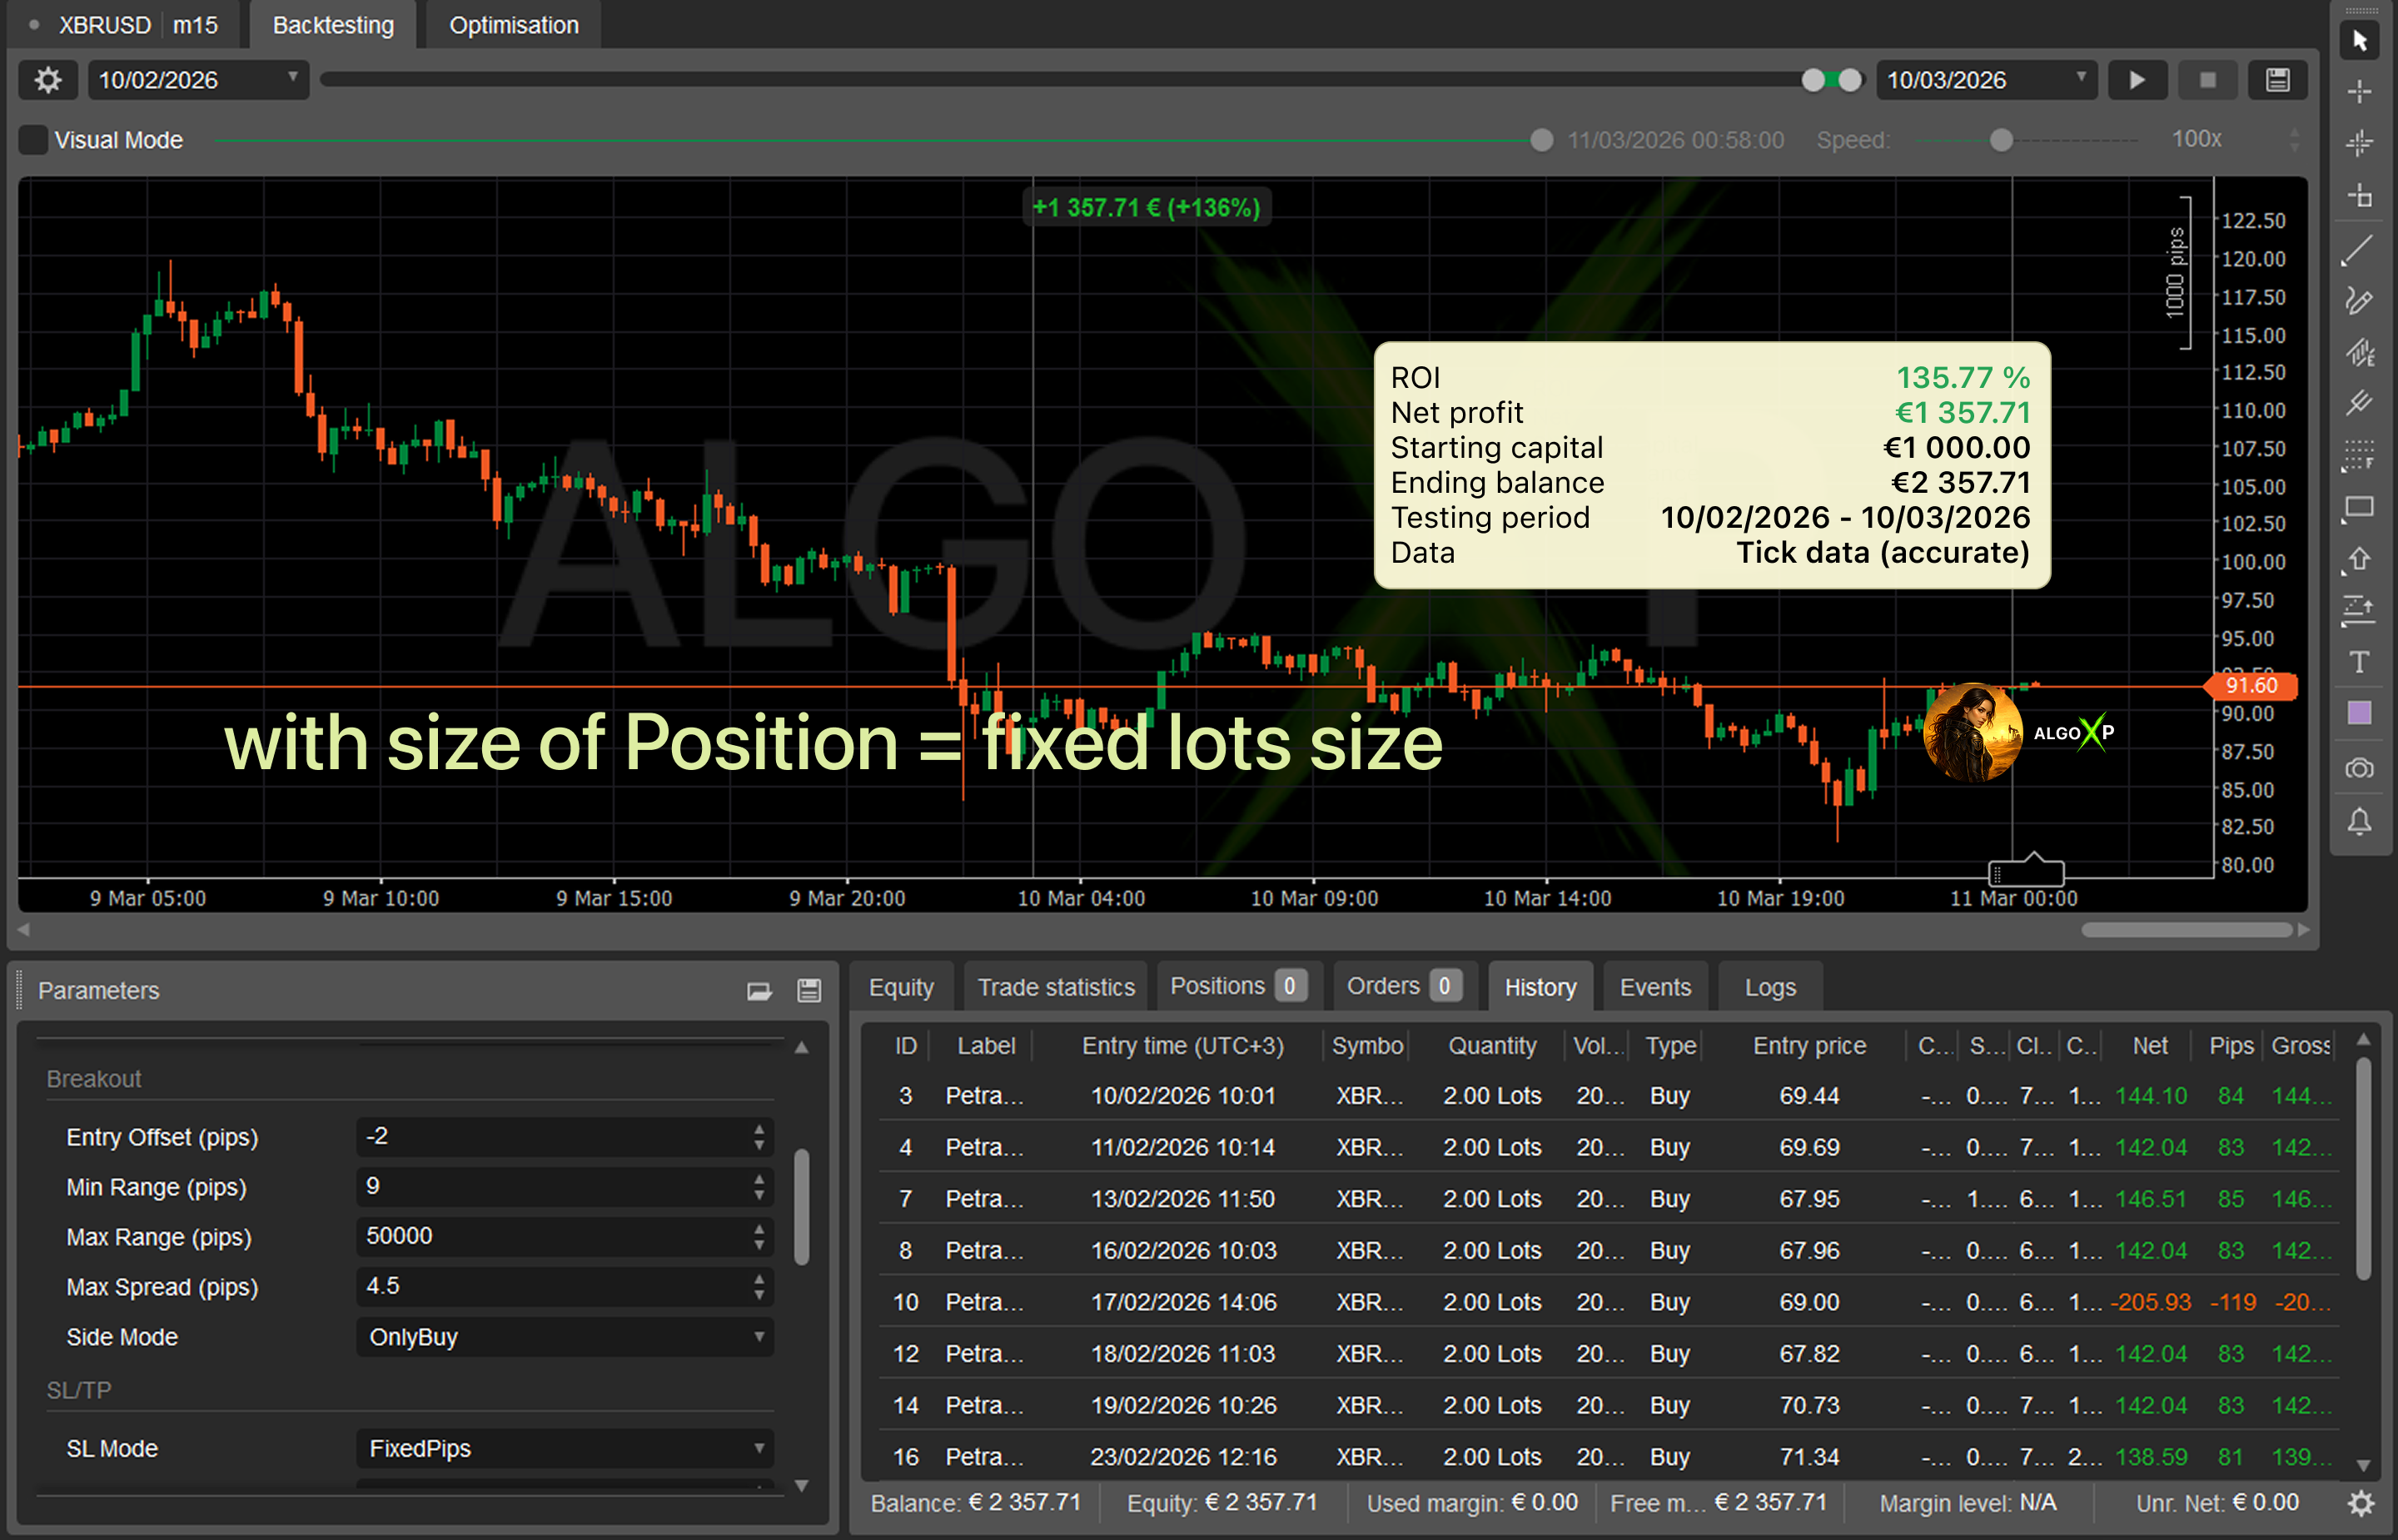The width and height of the screenshot is (2398, 1540).
Task: Enable the Visual Mode checkbox
Action: [x=33, y=140]
